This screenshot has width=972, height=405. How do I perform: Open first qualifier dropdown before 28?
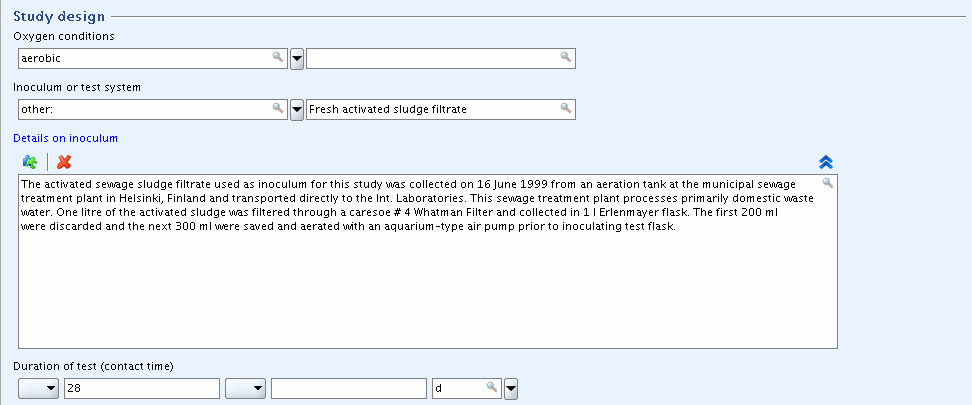point(38,389)
